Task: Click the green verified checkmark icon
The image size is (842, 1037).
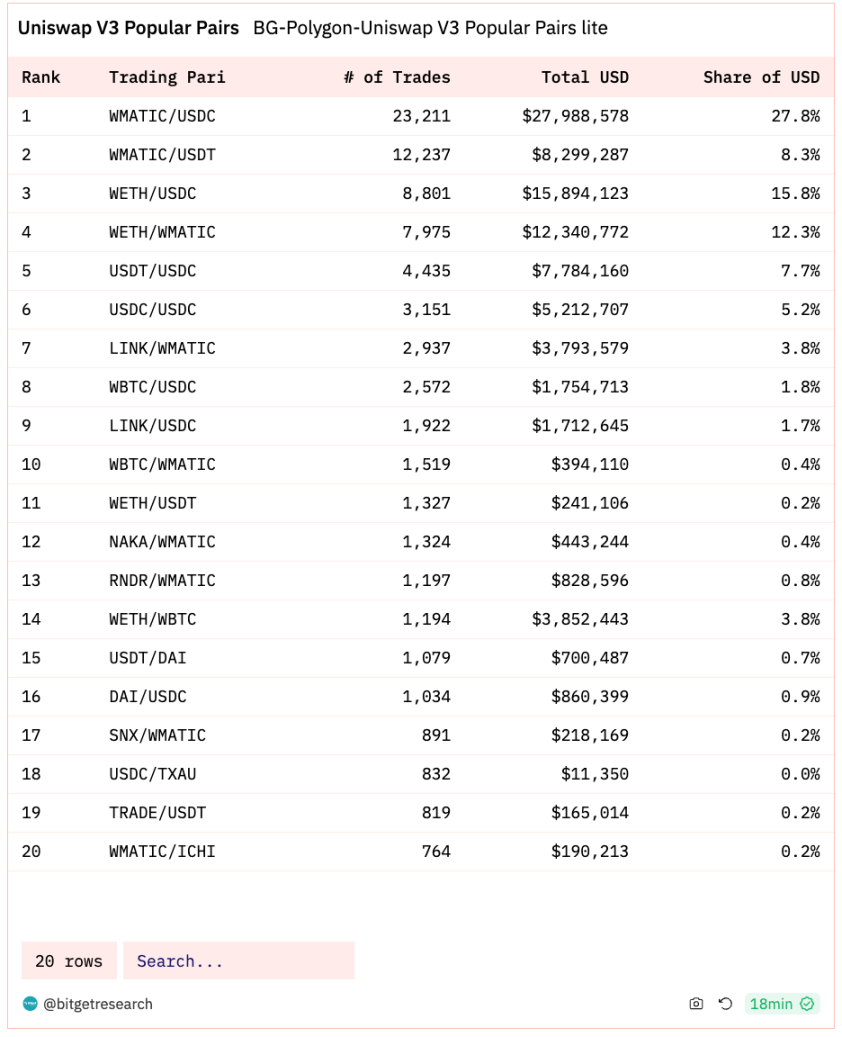Action: pos(807,1003)
